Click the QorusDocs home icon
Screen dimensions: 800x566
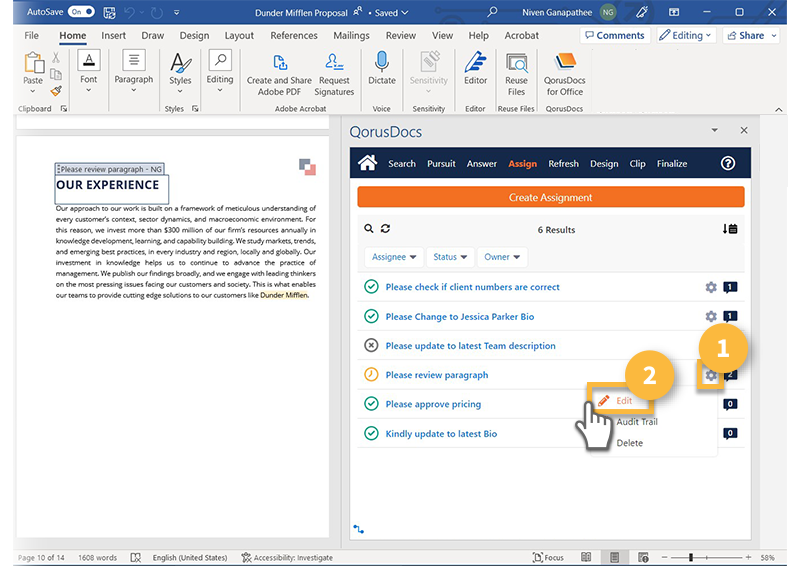[367, 163]
